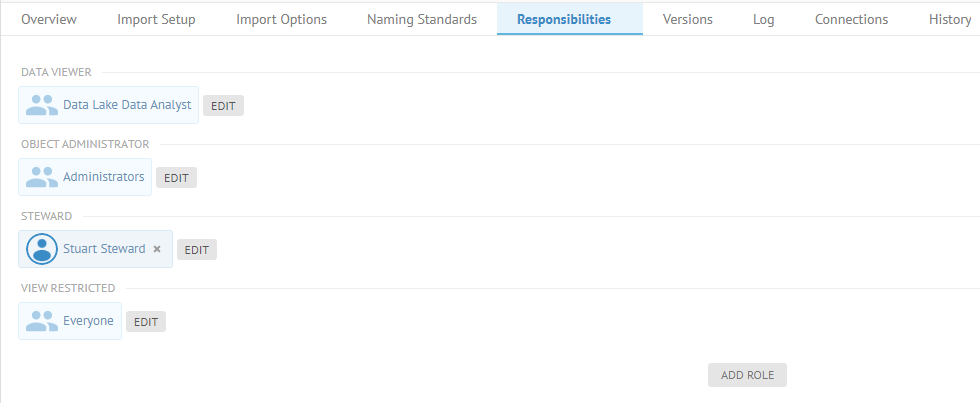The height and width of the screenshot is (403, 980).
Task: Click the Add Role button
Action: tap(747, 375)
